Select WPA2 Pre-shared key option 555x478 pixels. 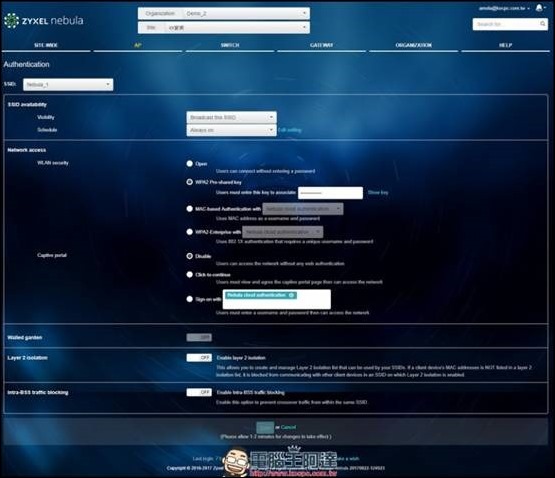click(190, 182)
